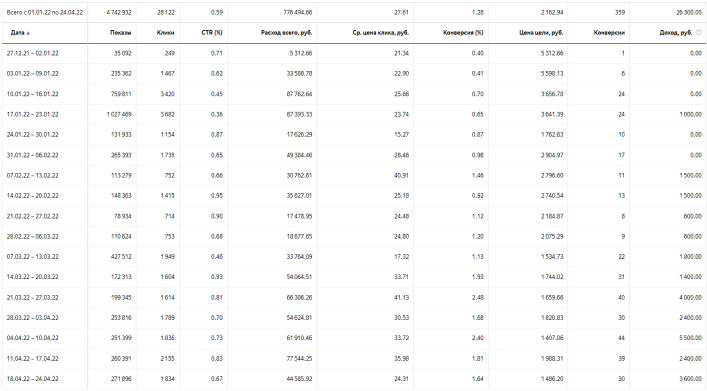Select the 18.04.22 – 24.04.22 date row
707x391 pixels.
pyautogui.click(x=354, y=379)
